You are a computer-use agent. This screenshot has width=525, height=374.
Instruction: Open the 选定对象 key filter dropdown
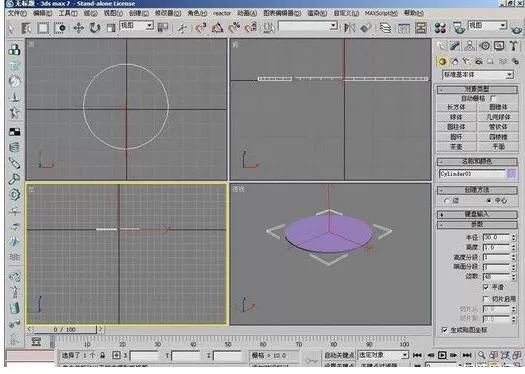click(383, 355)
